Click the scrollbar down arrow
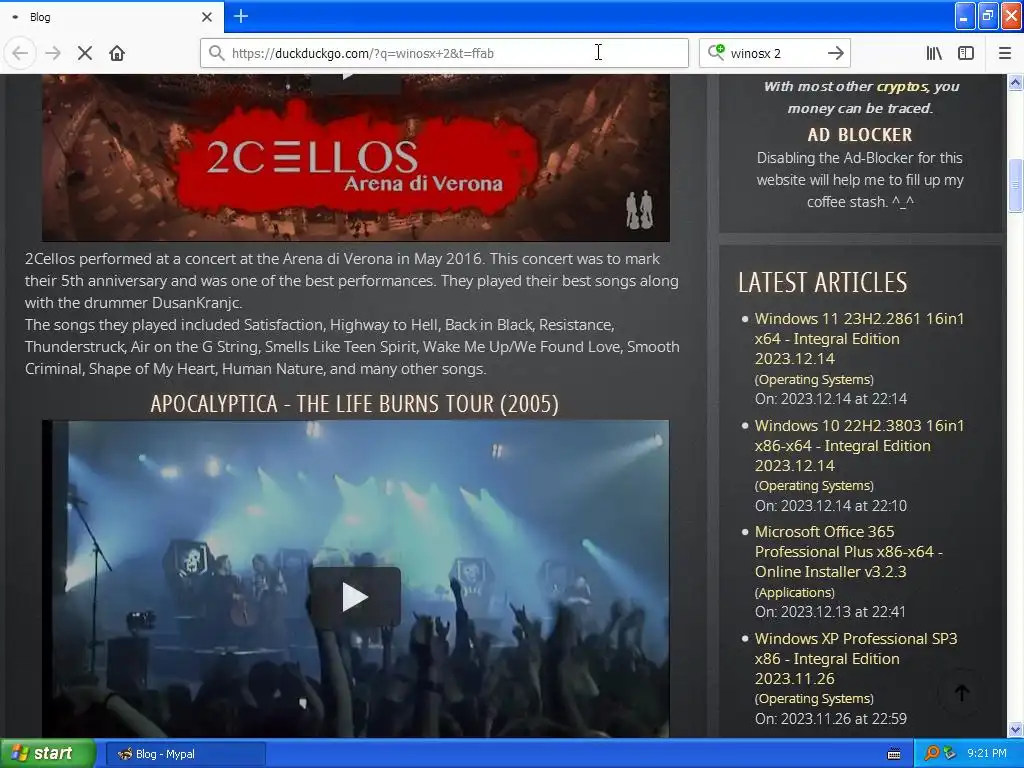 tap(1016, 729)
